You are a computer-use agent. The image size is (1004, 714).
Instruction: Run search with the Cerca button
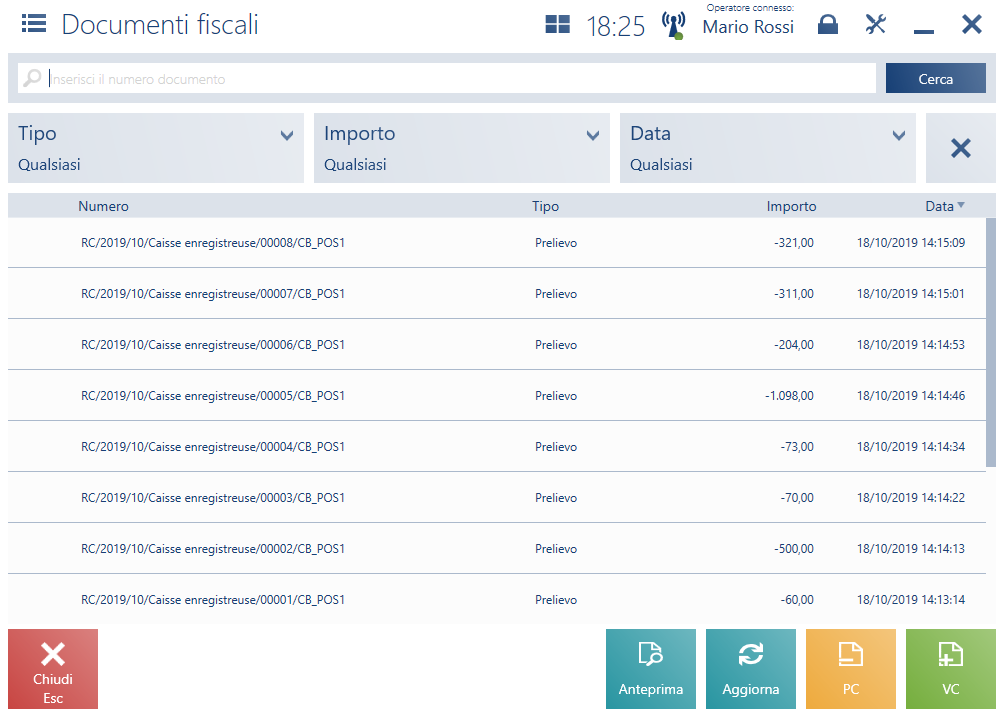(935, 78)
